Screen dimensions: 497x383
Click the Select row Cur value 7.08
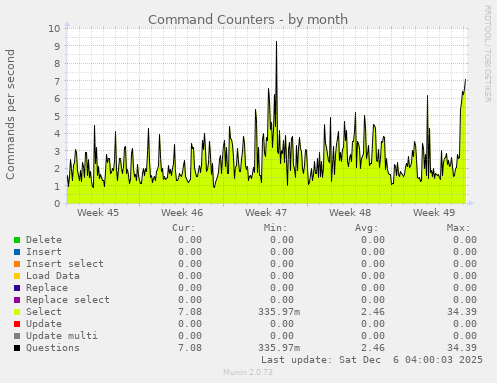[190, 312]
